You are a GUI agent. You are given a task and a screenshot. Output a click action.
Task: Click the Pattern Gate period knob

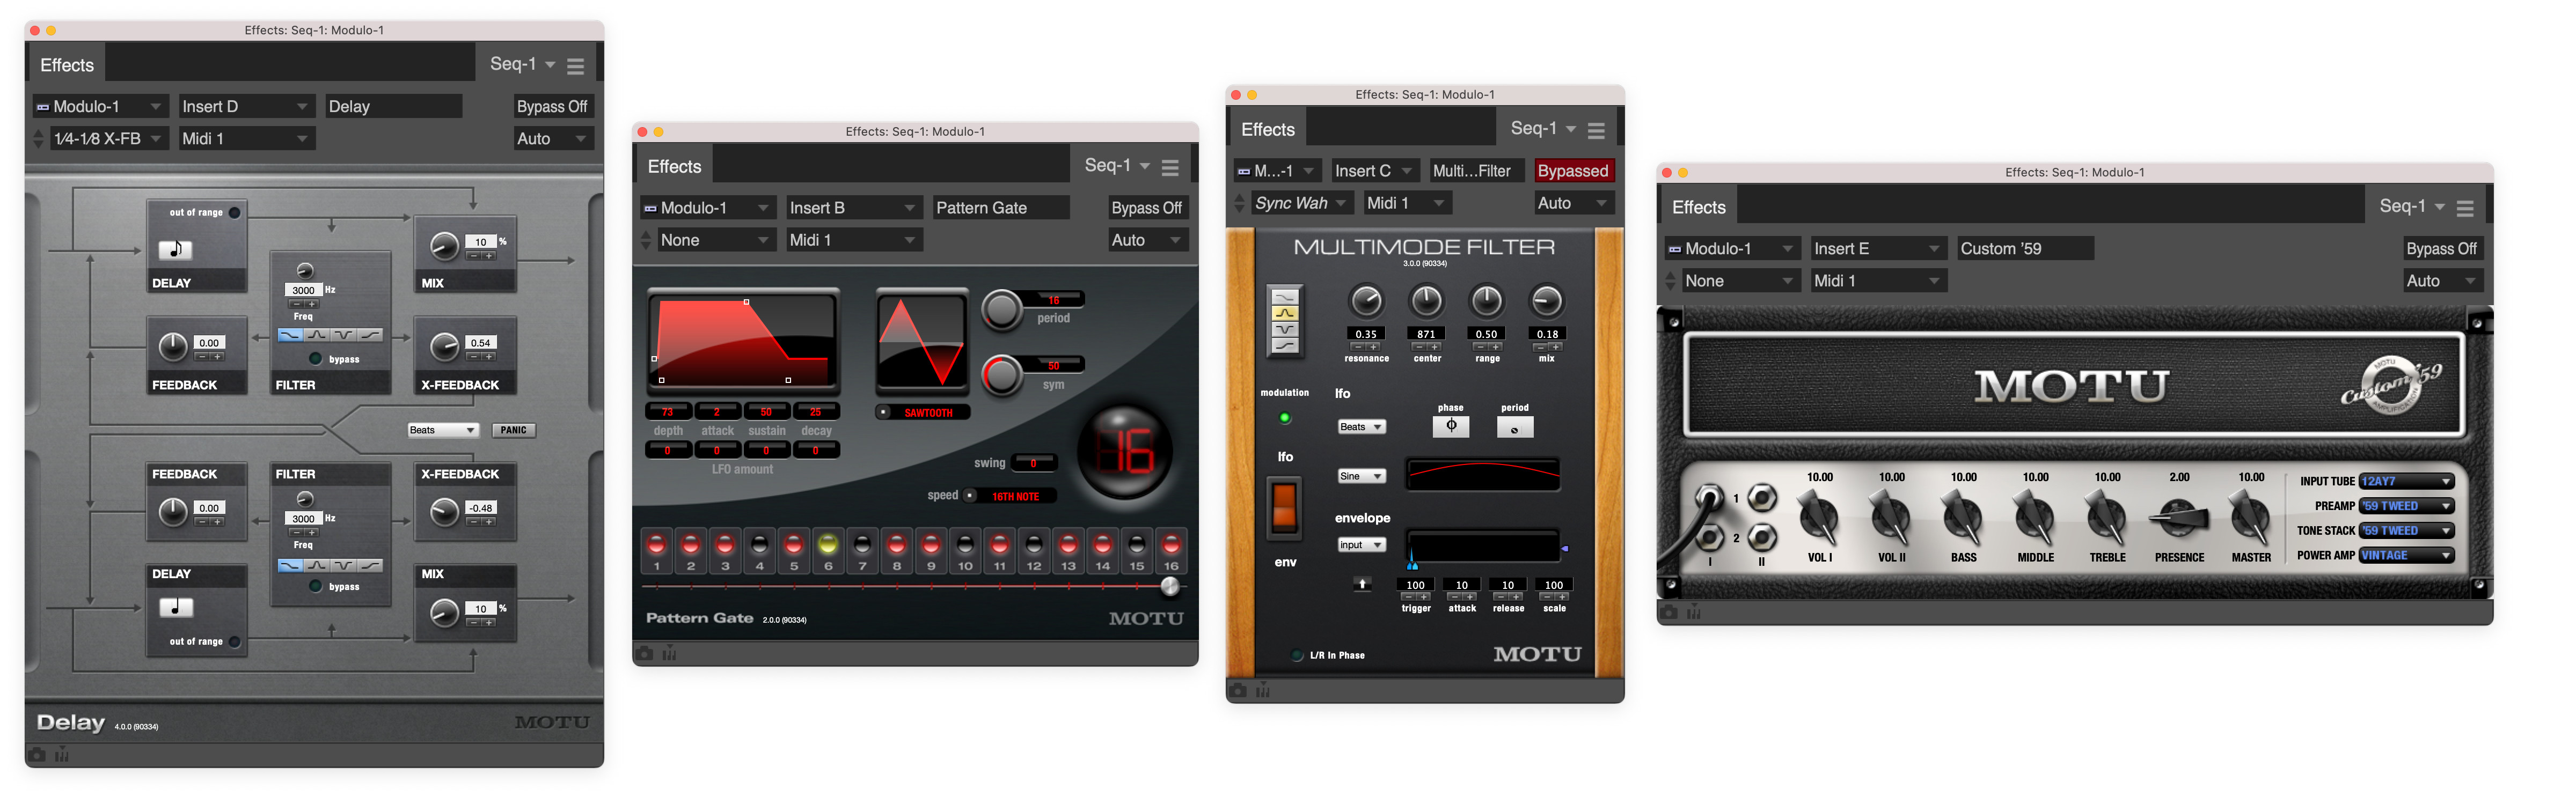coord(1002,310)
